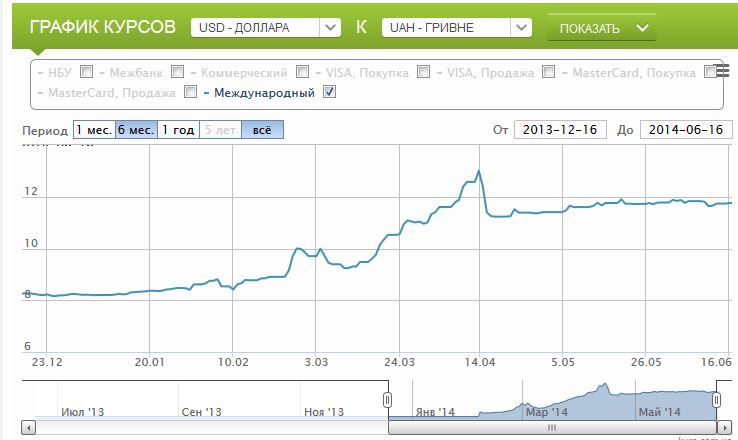The image size is (738, 440).
Task: Toggle the Межбанк checkbox
Action: click(177, 72)
